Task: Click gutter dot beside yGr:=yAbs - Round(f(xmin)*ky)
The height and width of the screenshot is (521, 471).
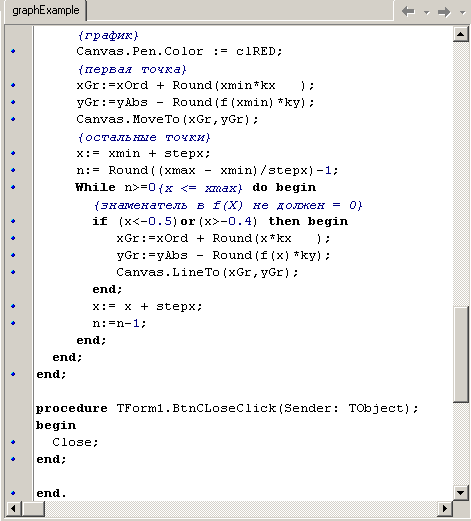Action: 13,102
